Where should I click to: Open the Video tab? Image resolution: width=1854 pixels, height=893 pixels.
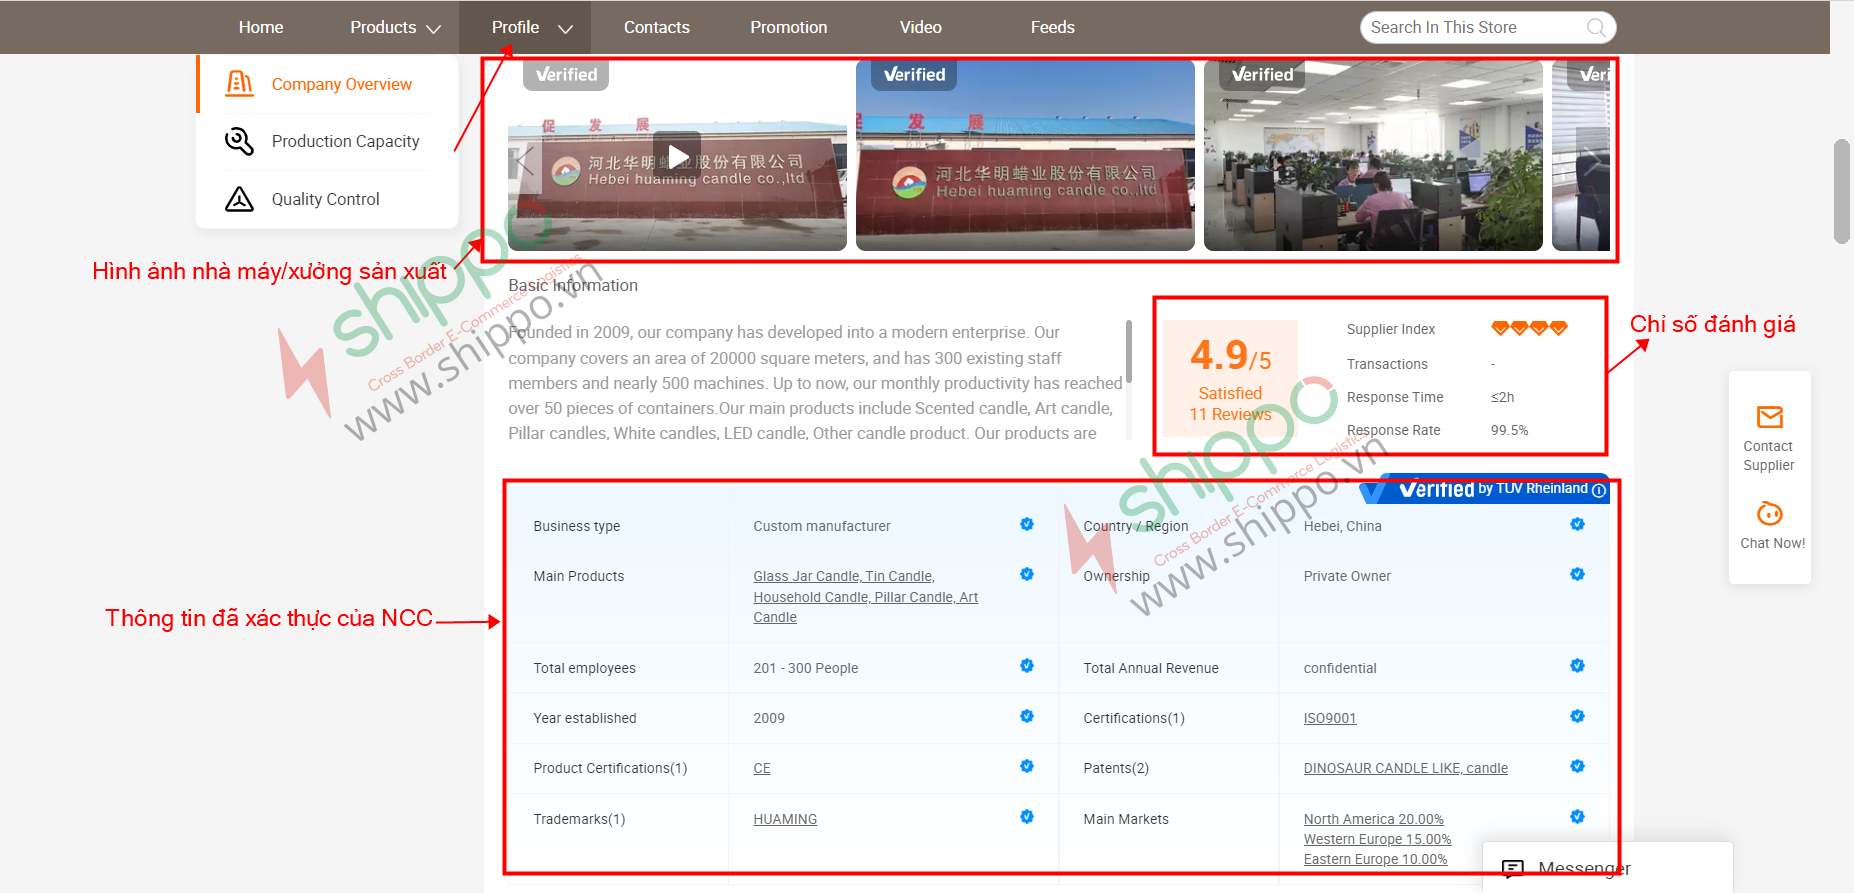point(921,27)
